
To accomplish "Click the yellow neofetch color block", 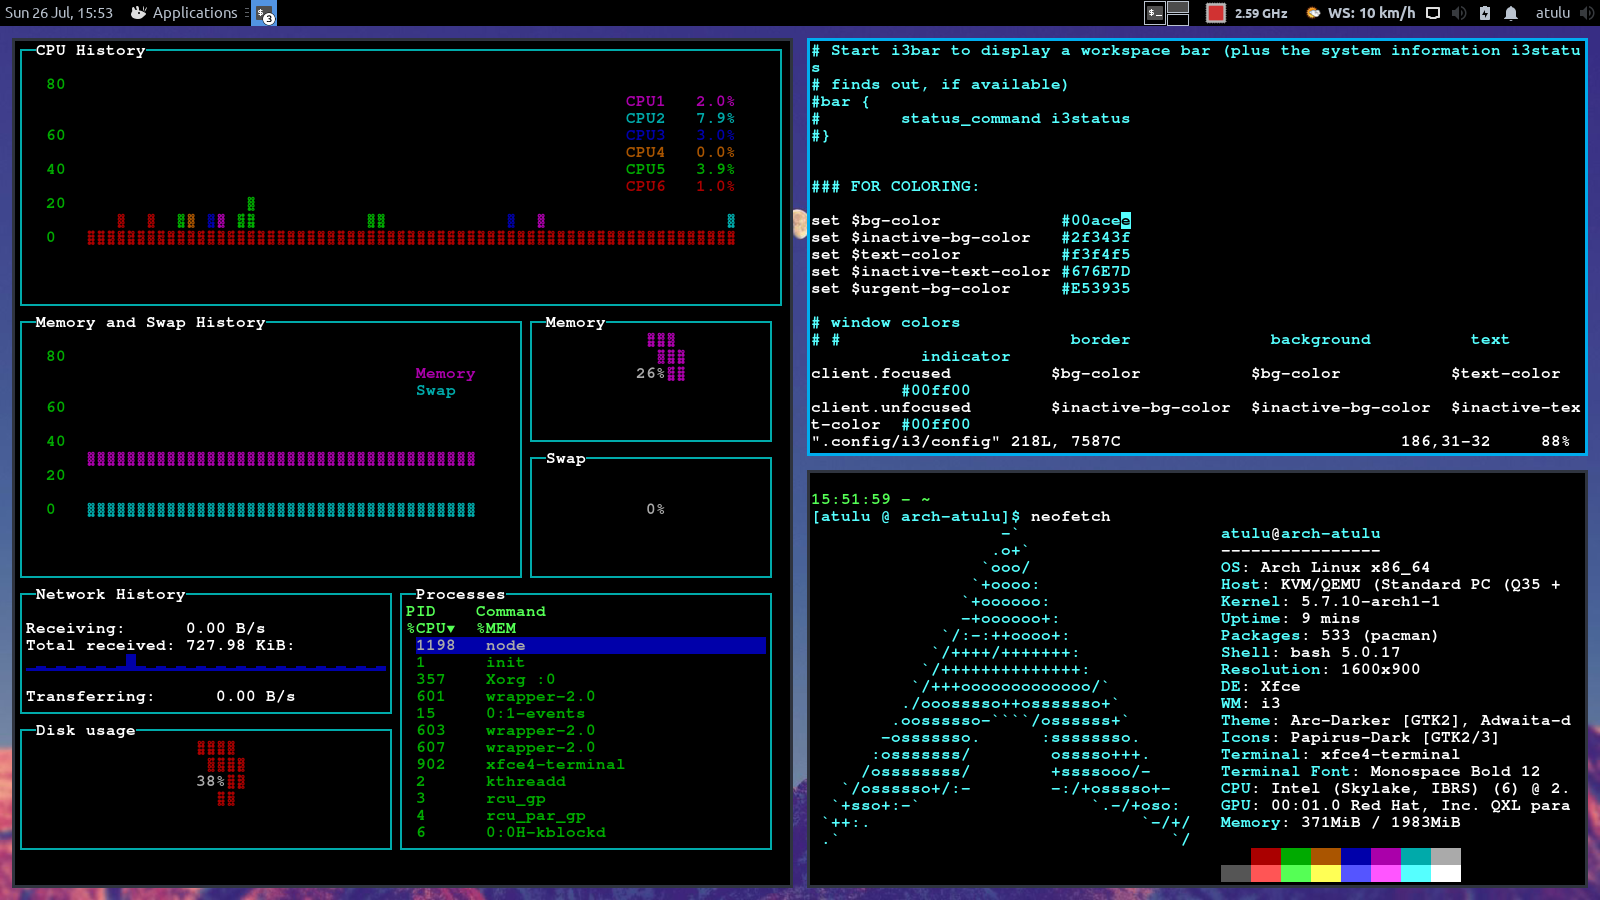I will point(1326,873).
